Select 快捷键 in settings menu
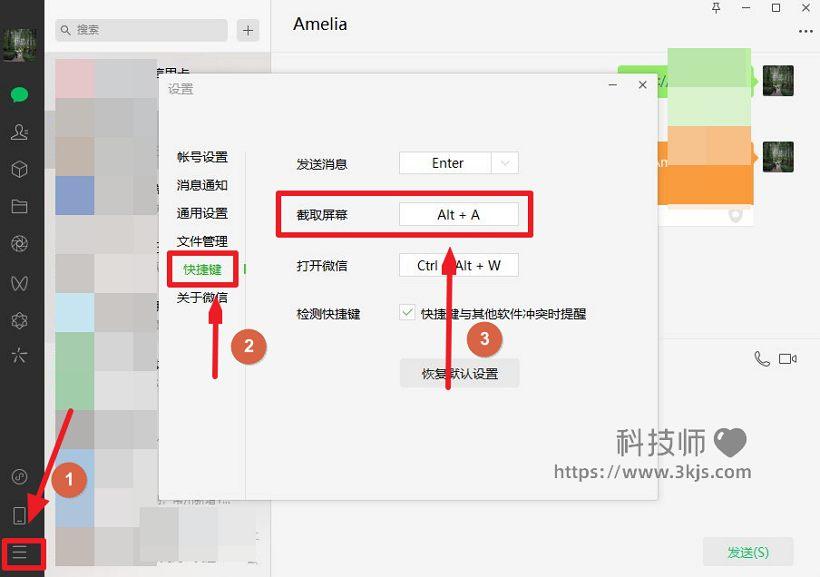Viewport: 820px width, 577px height. coord(202,269)
